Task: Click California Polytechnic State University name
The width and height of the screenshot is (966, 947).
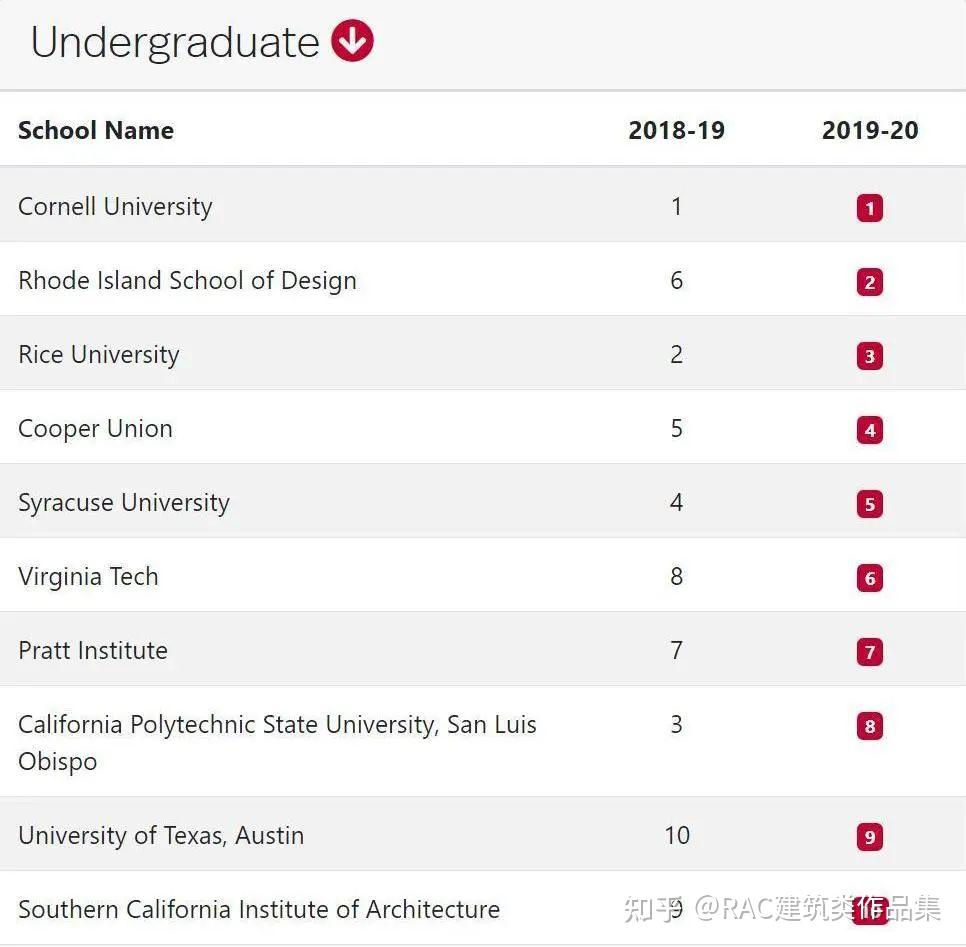Action: (277, 725)
